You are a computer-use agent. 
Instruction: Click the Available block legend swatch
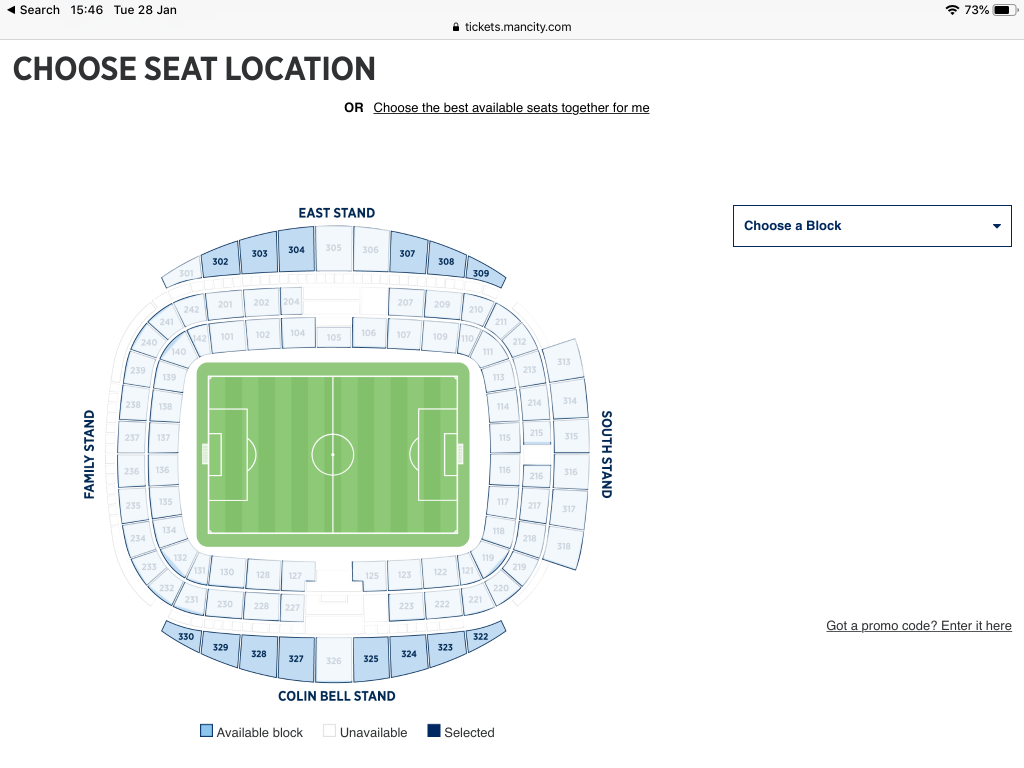click(x=206, y=732)
